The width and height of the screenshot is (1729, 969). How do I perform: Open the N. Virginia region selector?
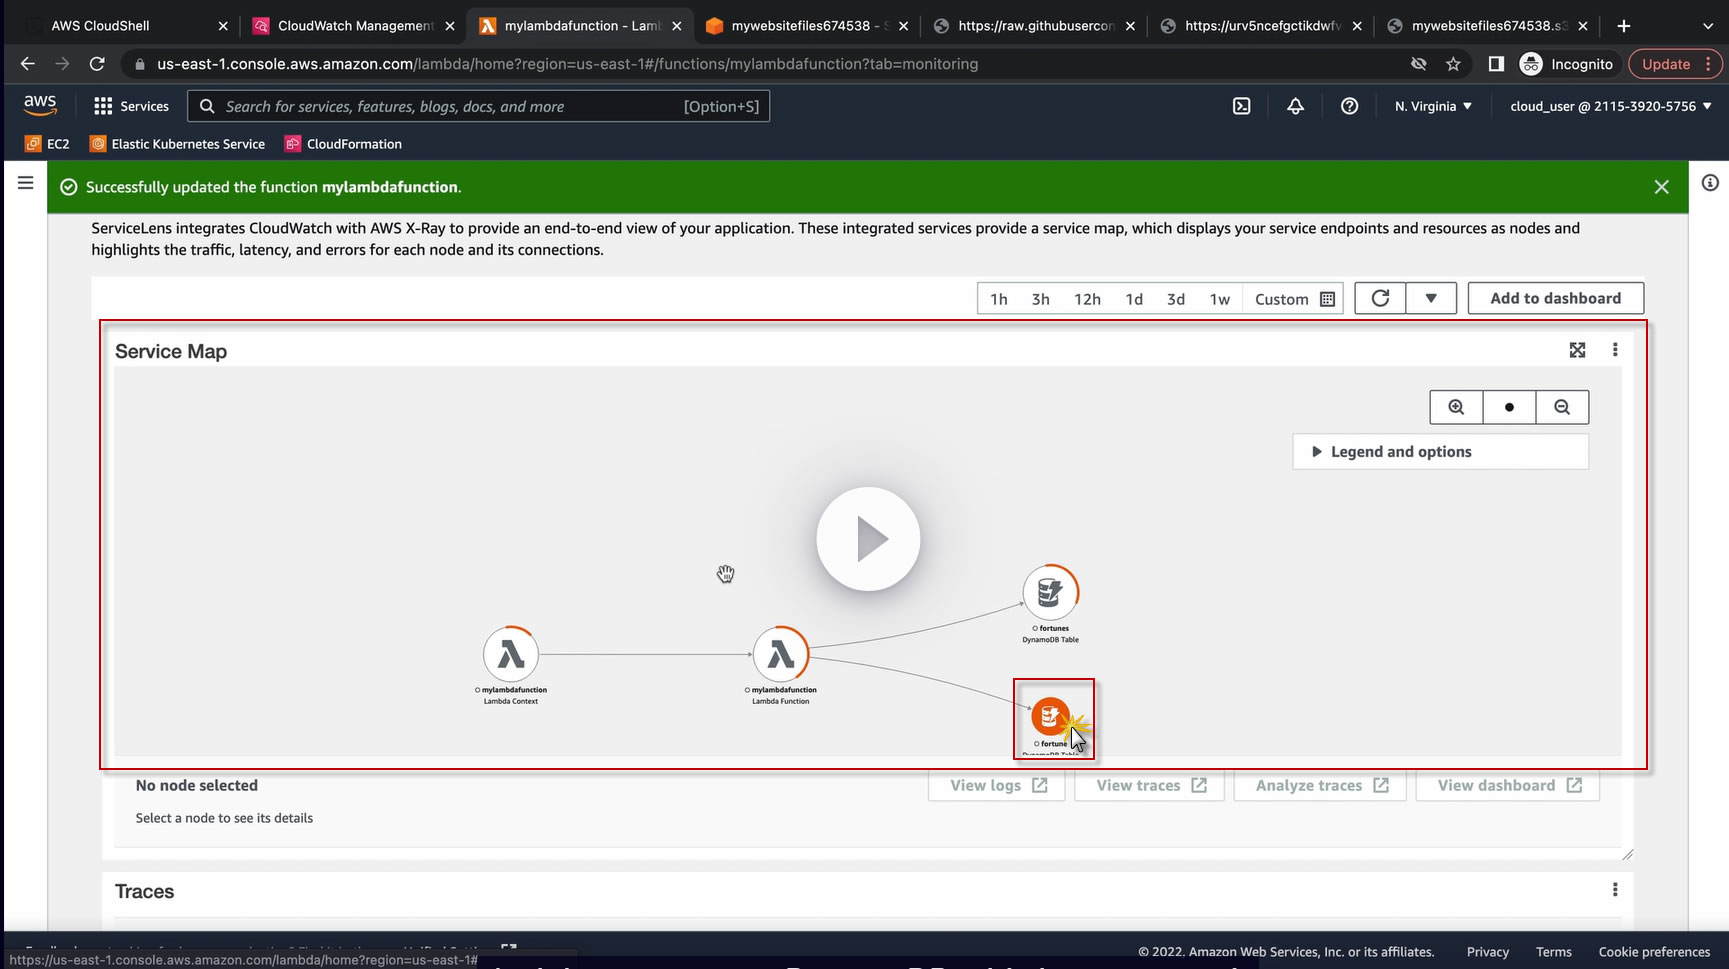click(x=1433, y=106)
